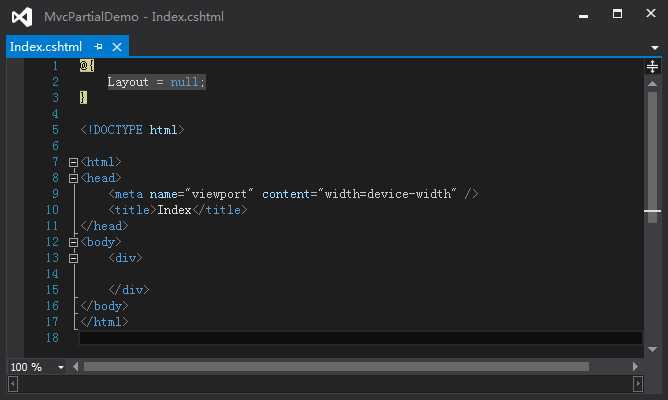The width and height of the screenshot is (668, 400).
Task: Click the editor horizontal scroll right arrow
Action: [x=637, y=367]
